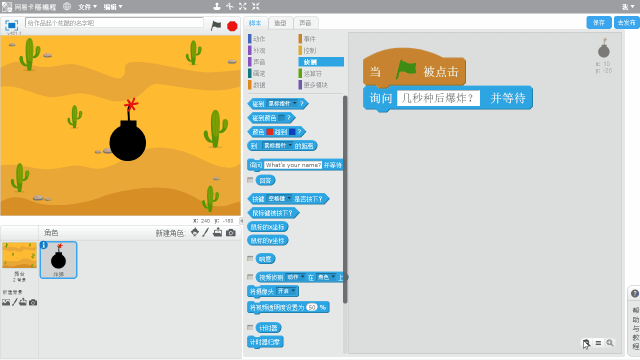Screen dimensions: 640x360
Task: Choose new sprite from library icon
Action: pos(195,232)
